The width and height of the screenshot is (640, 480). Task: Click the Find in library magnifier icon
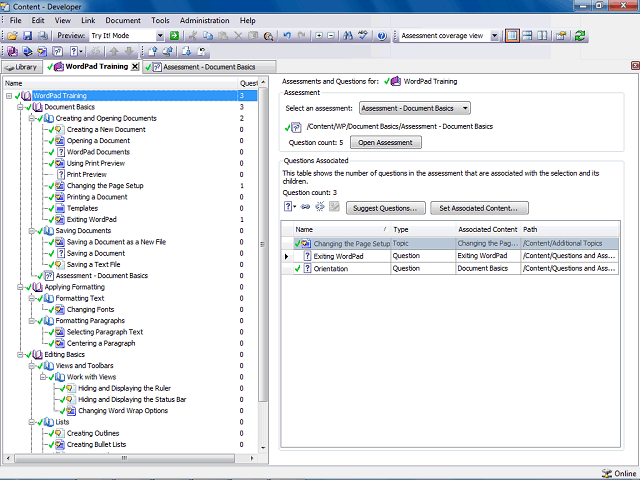pos(268,36)
